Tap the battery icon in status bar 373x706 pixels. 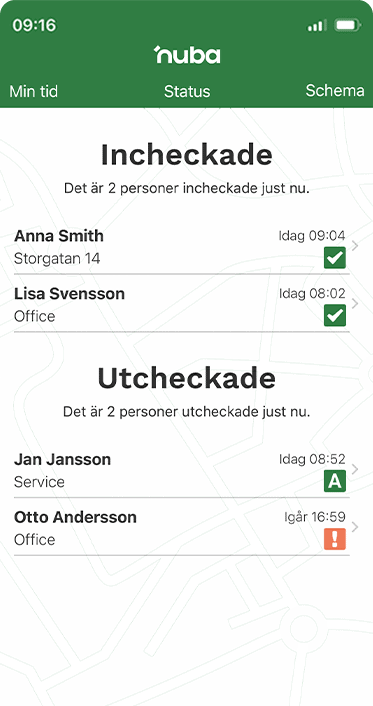click(x=348, y=25)
